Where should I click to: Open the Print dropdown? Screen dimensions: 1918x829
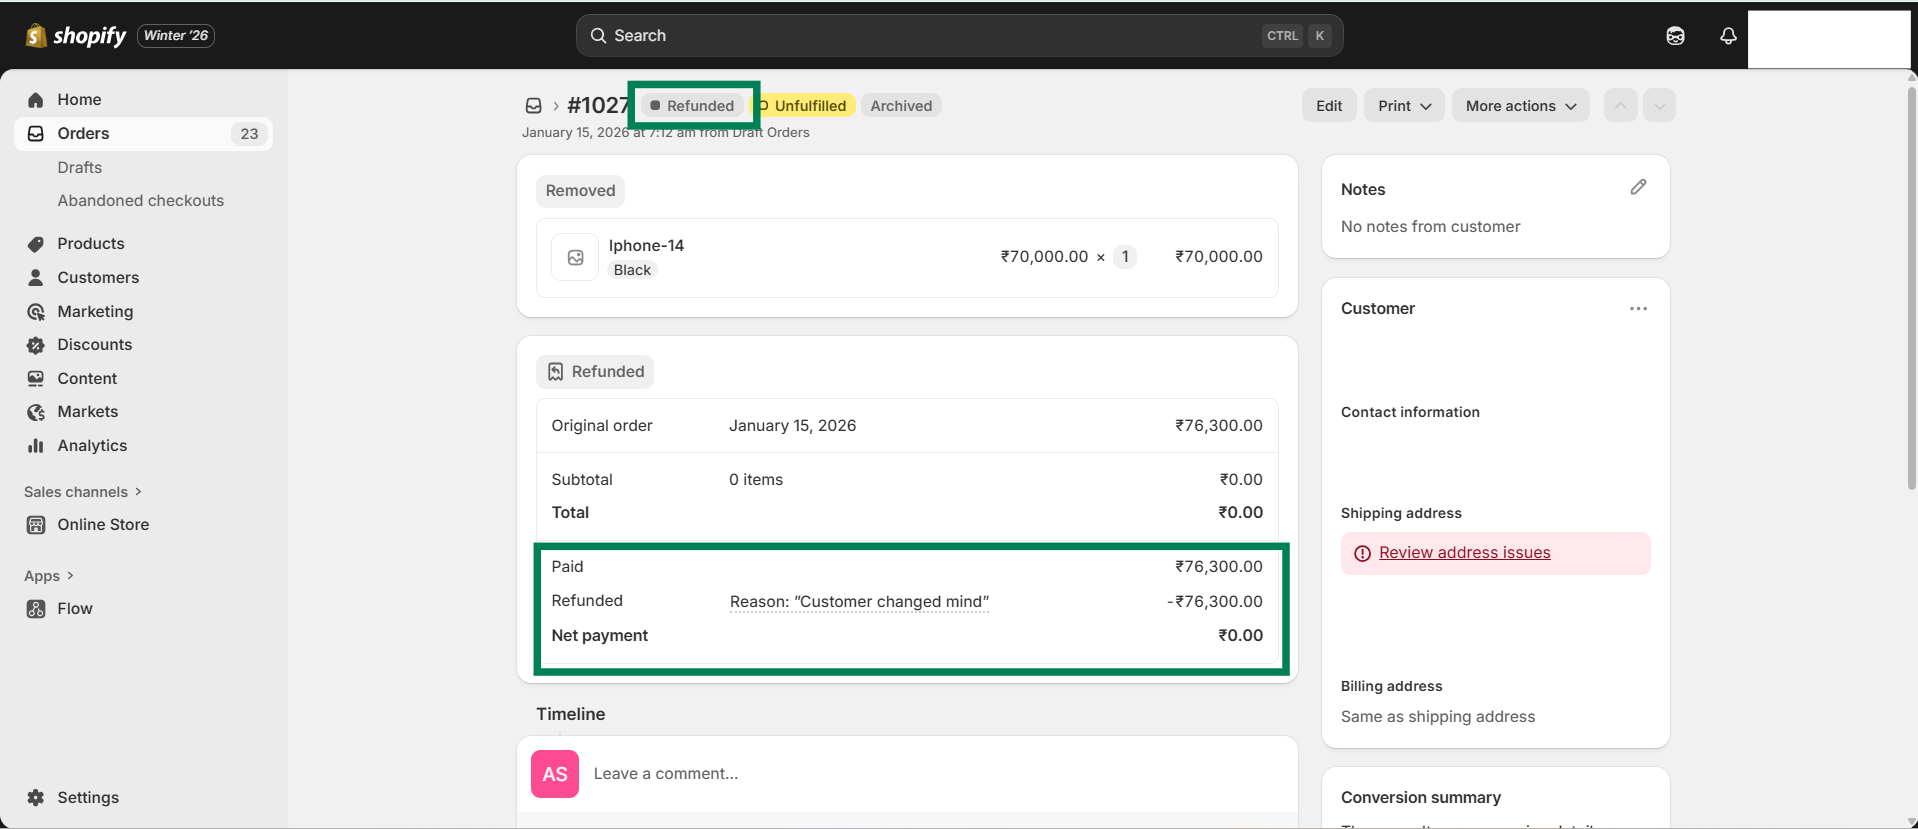1404,106
